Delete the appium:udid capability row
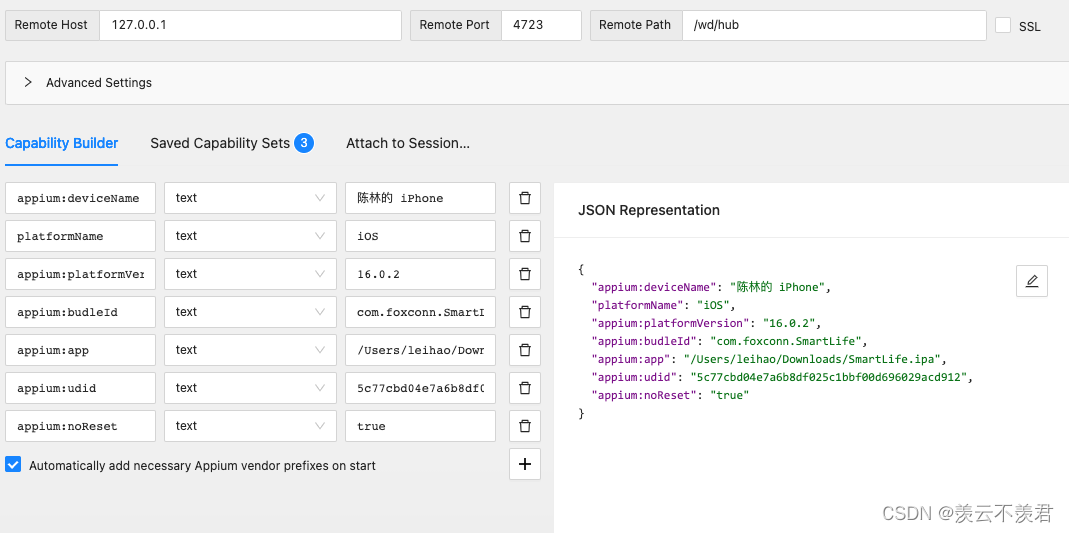The image size is (1069, 533). coord(525,388)
